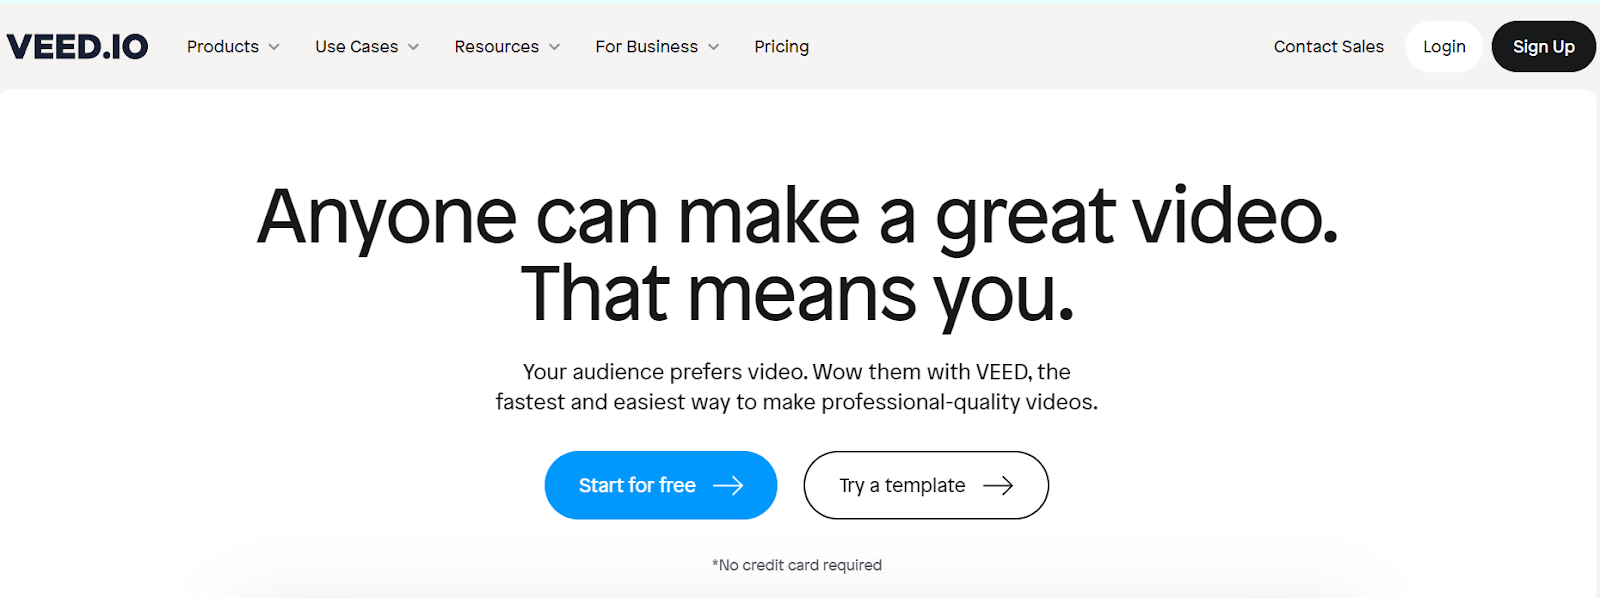Open the Resources menu label
This screenshot has width=1600, height=598.
tap(496, 46)
